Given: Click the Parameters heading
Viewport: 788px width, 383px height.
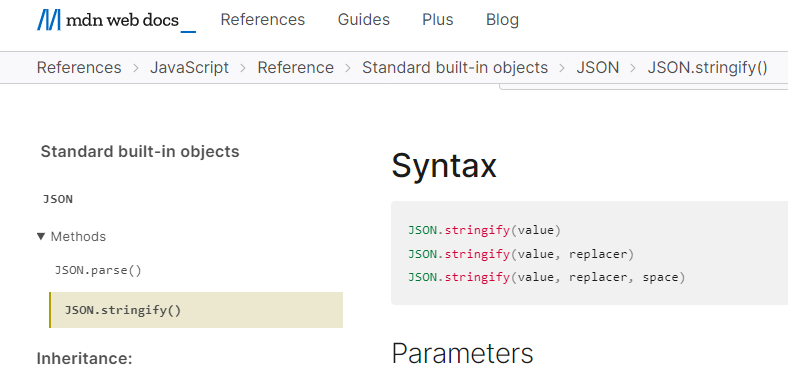Looking at the screenshot, I should coord(462,353).
